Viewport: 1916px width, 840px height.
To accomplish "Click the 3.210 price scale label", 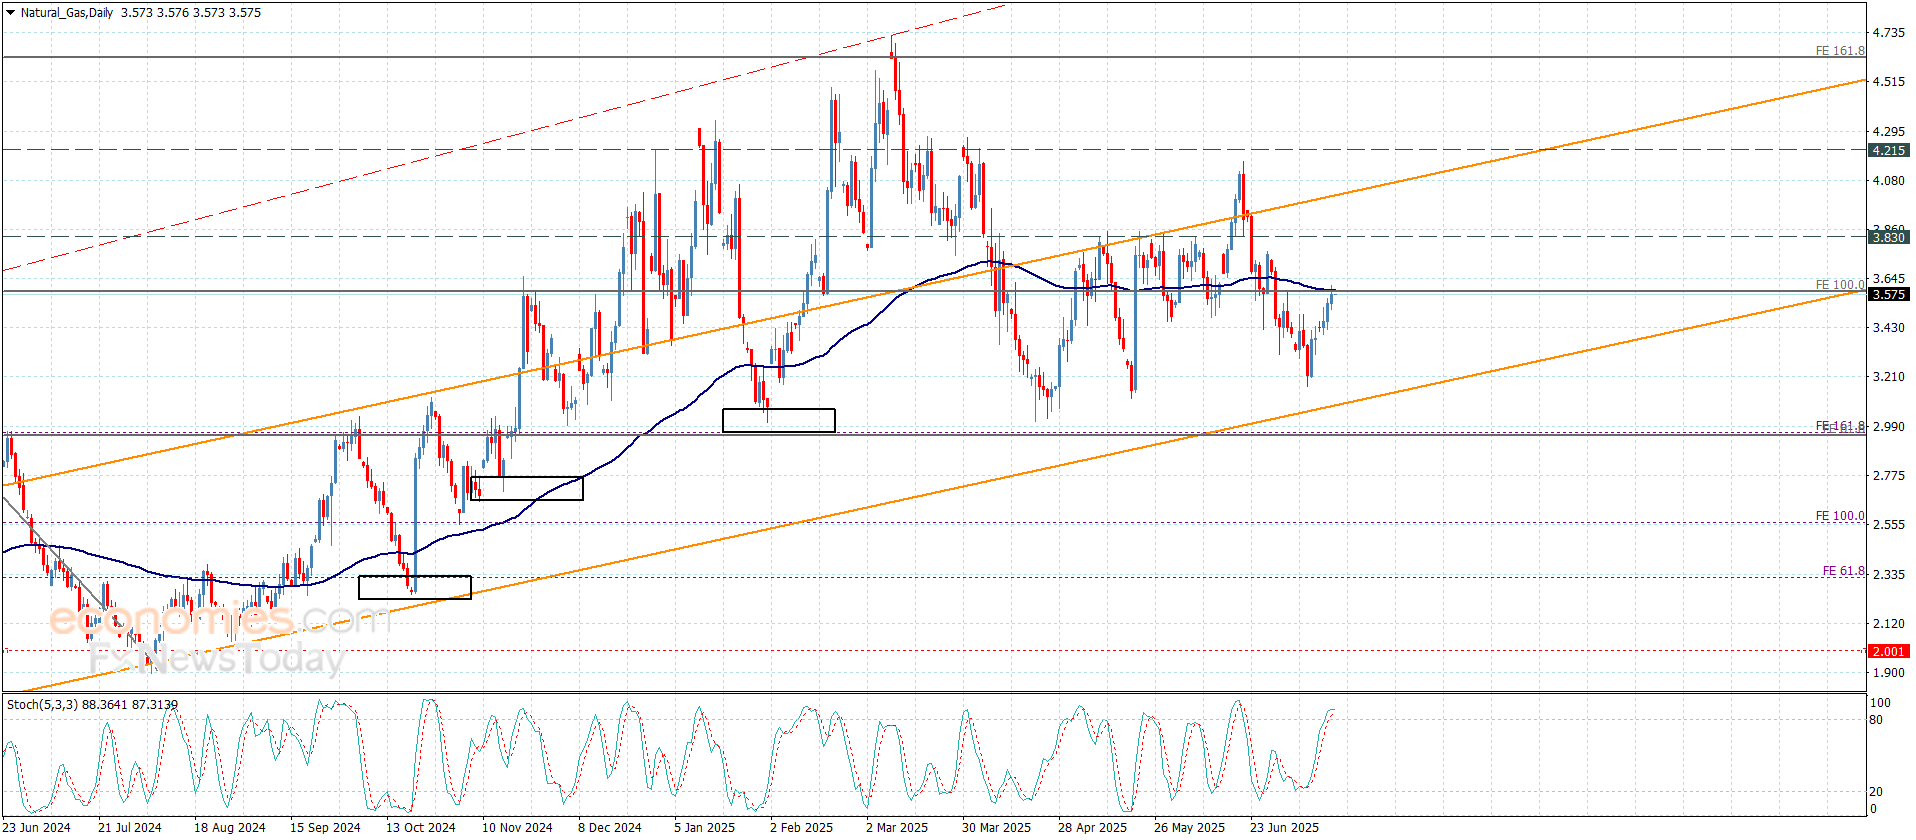I will pyautogui.click(x=1889, y=377).
